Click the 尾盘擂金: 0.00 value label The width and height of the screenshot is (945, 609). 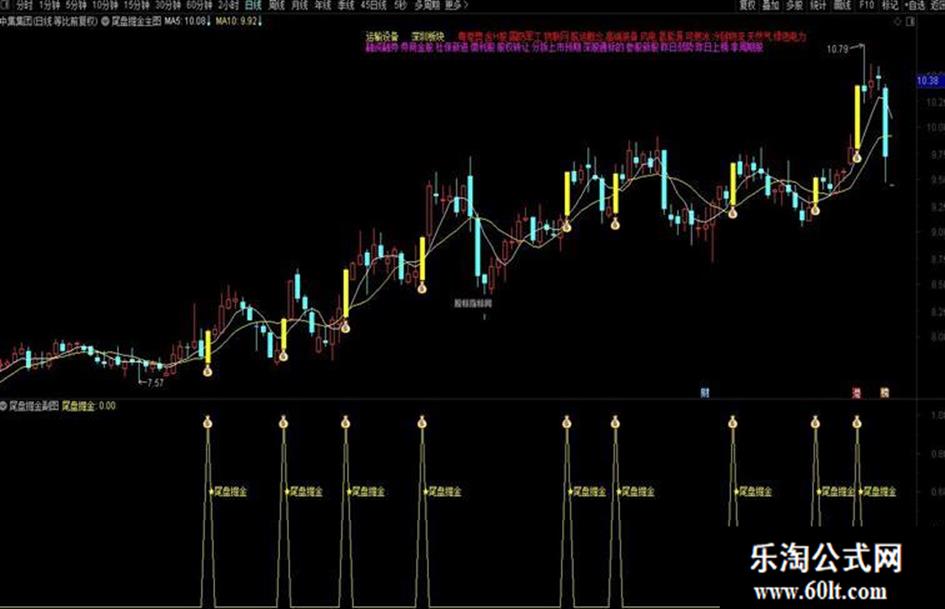pos(89,406)
